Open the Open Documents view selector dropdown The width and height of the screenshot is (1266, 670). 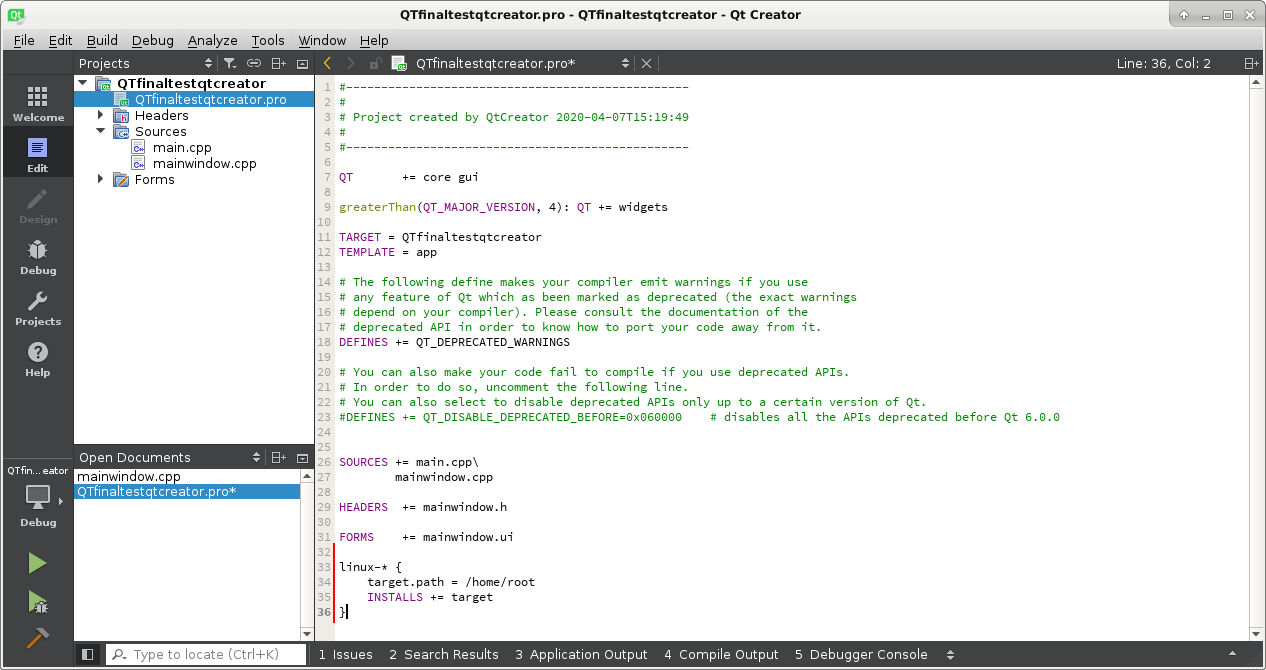(x=169, y=457)
